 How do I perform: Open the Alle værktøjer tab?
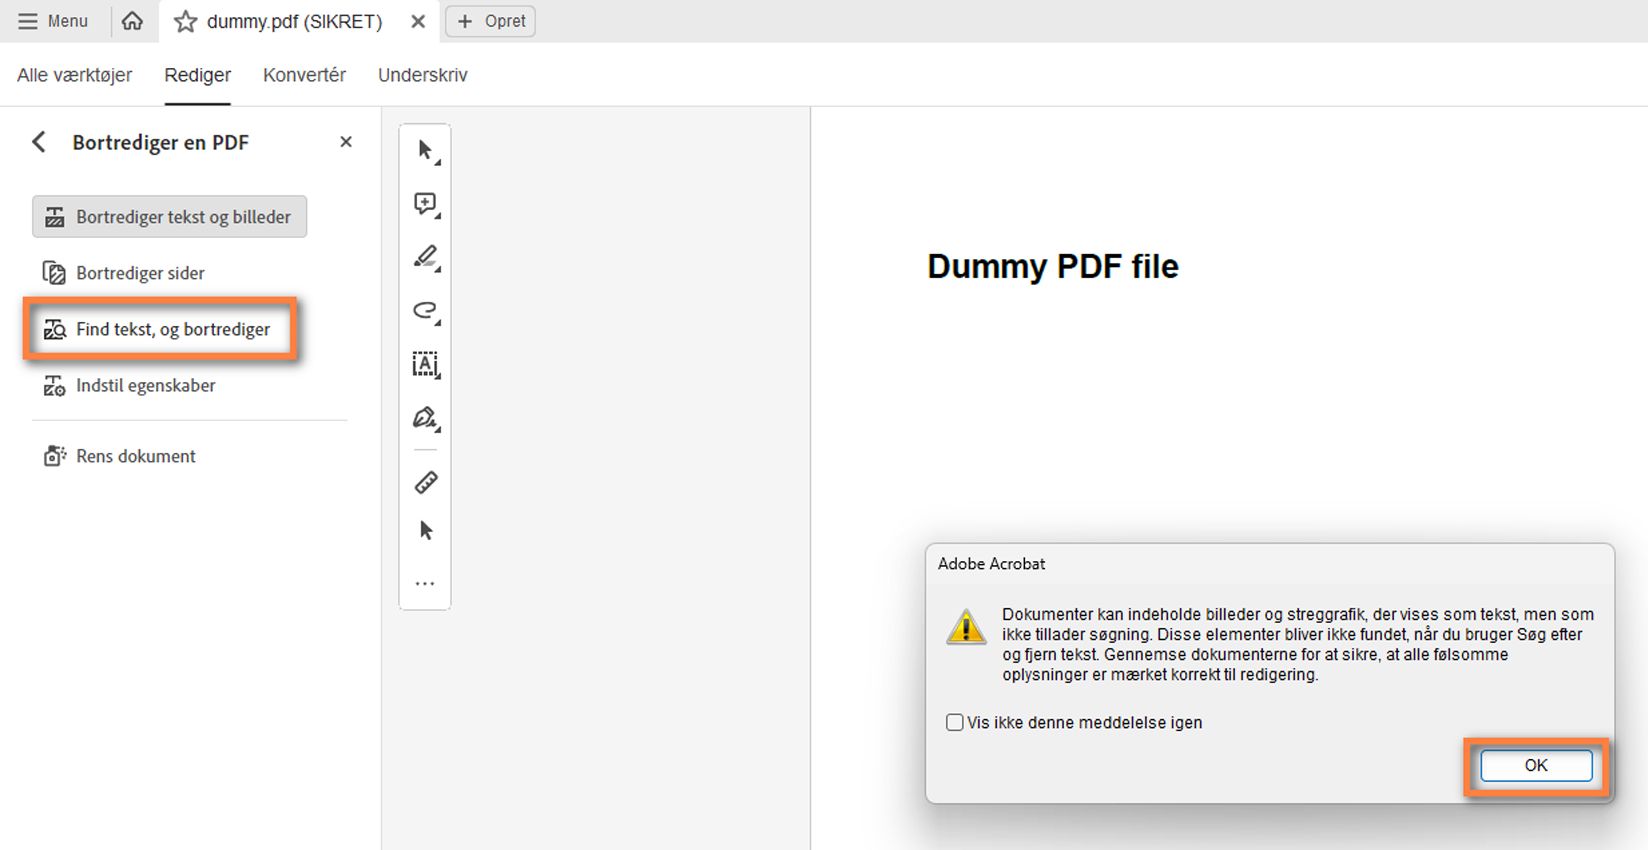point(74,75)
